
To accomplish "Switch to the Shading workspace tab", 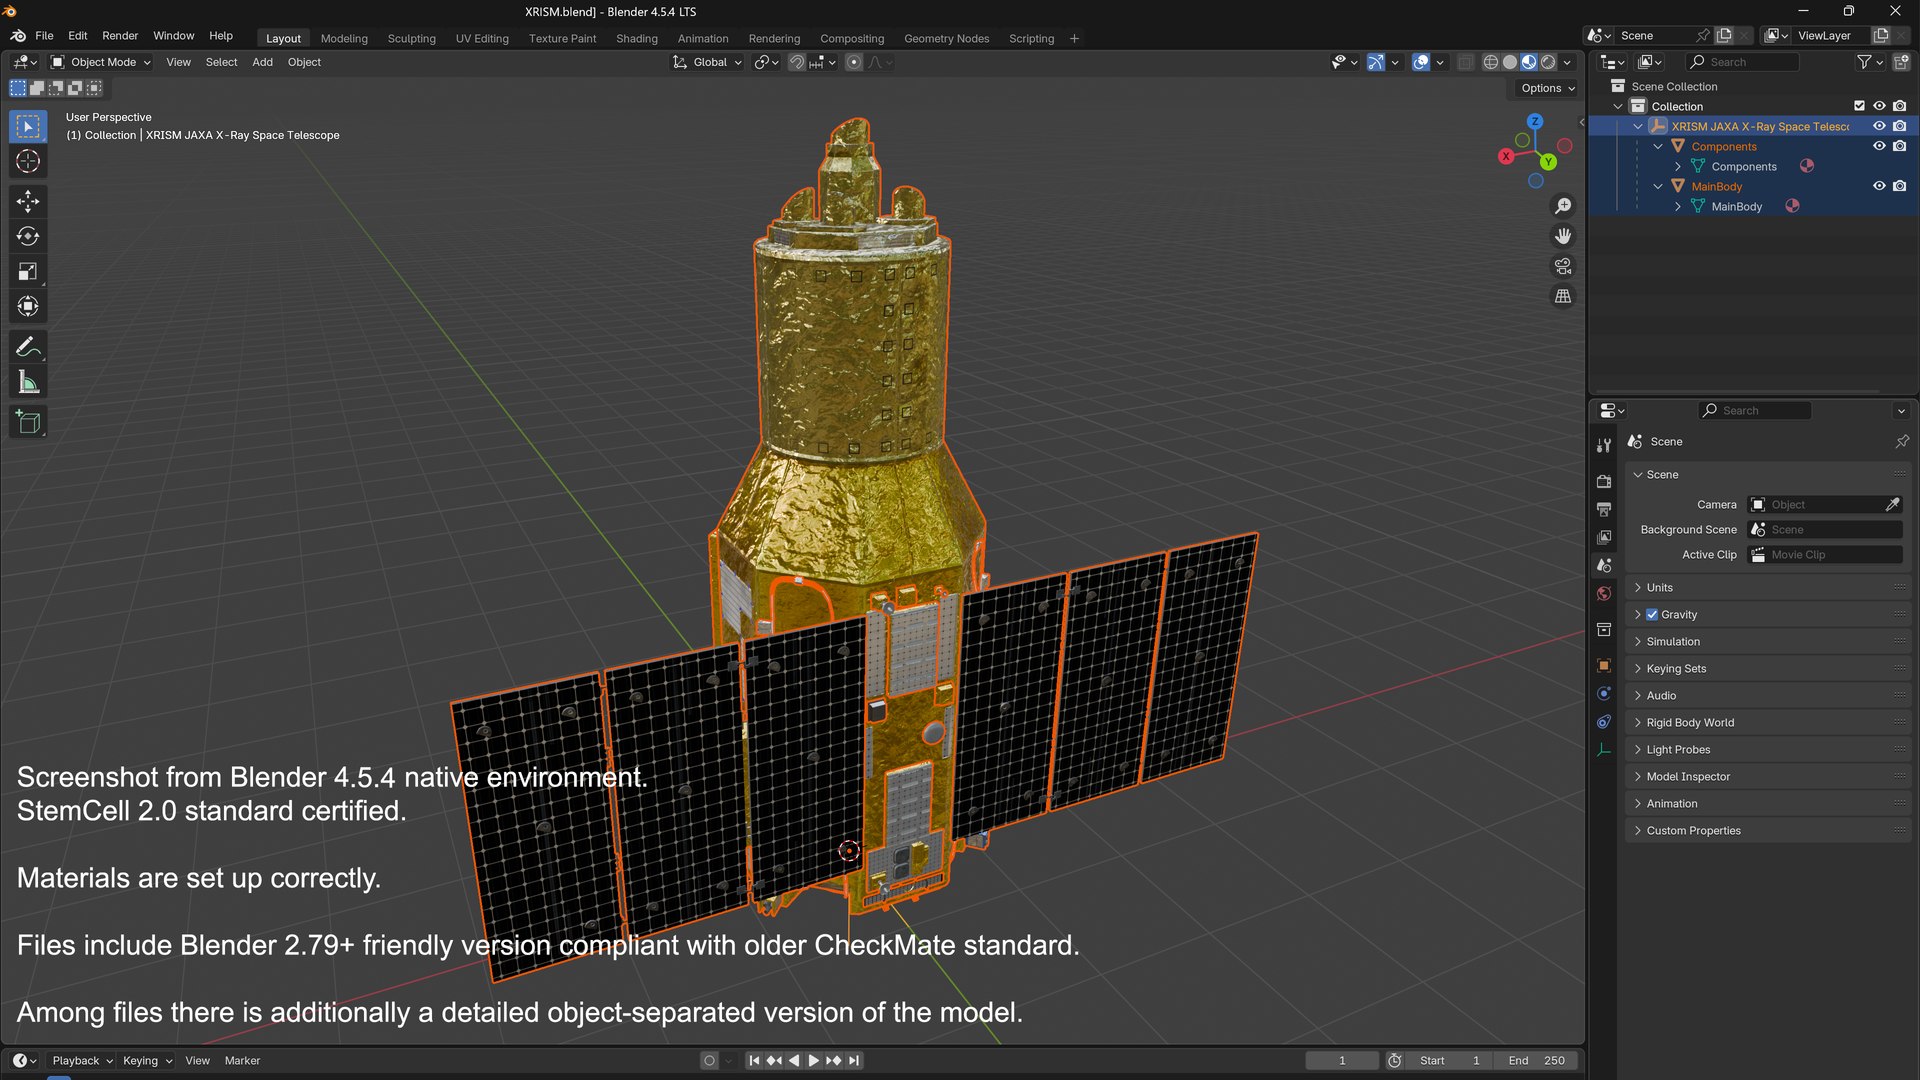I will pos(637,39).
